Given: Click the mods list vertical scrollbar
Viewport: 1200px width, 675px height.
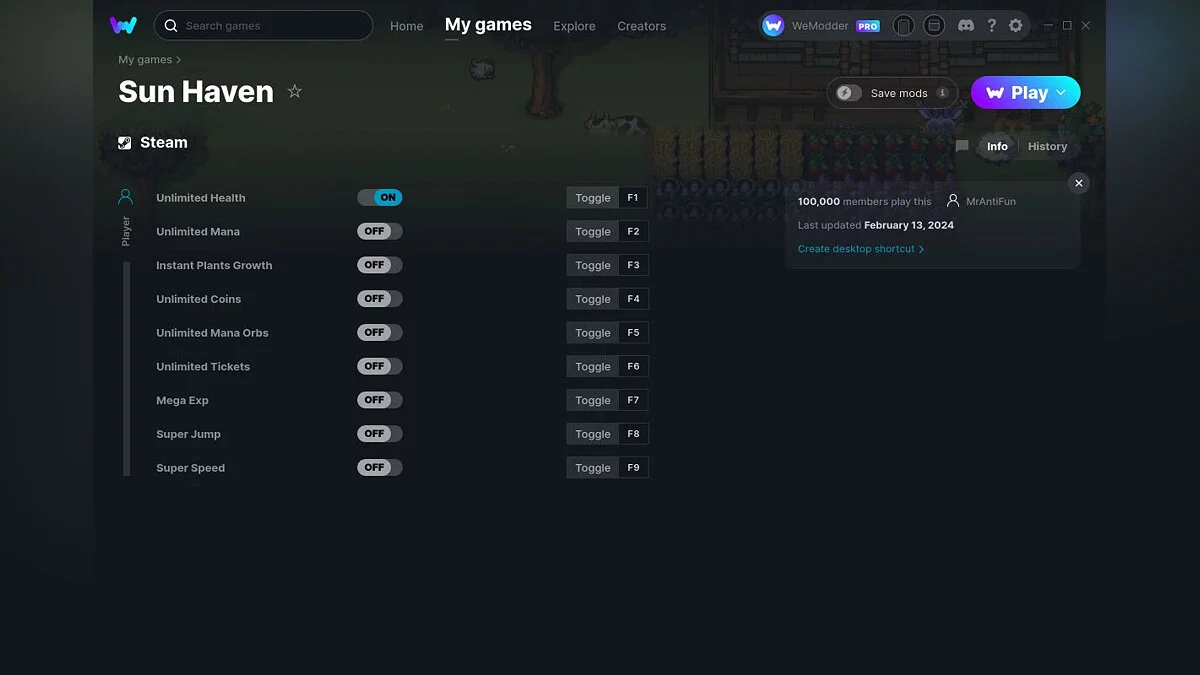Looking at the screenshot, I should (127, 368).
